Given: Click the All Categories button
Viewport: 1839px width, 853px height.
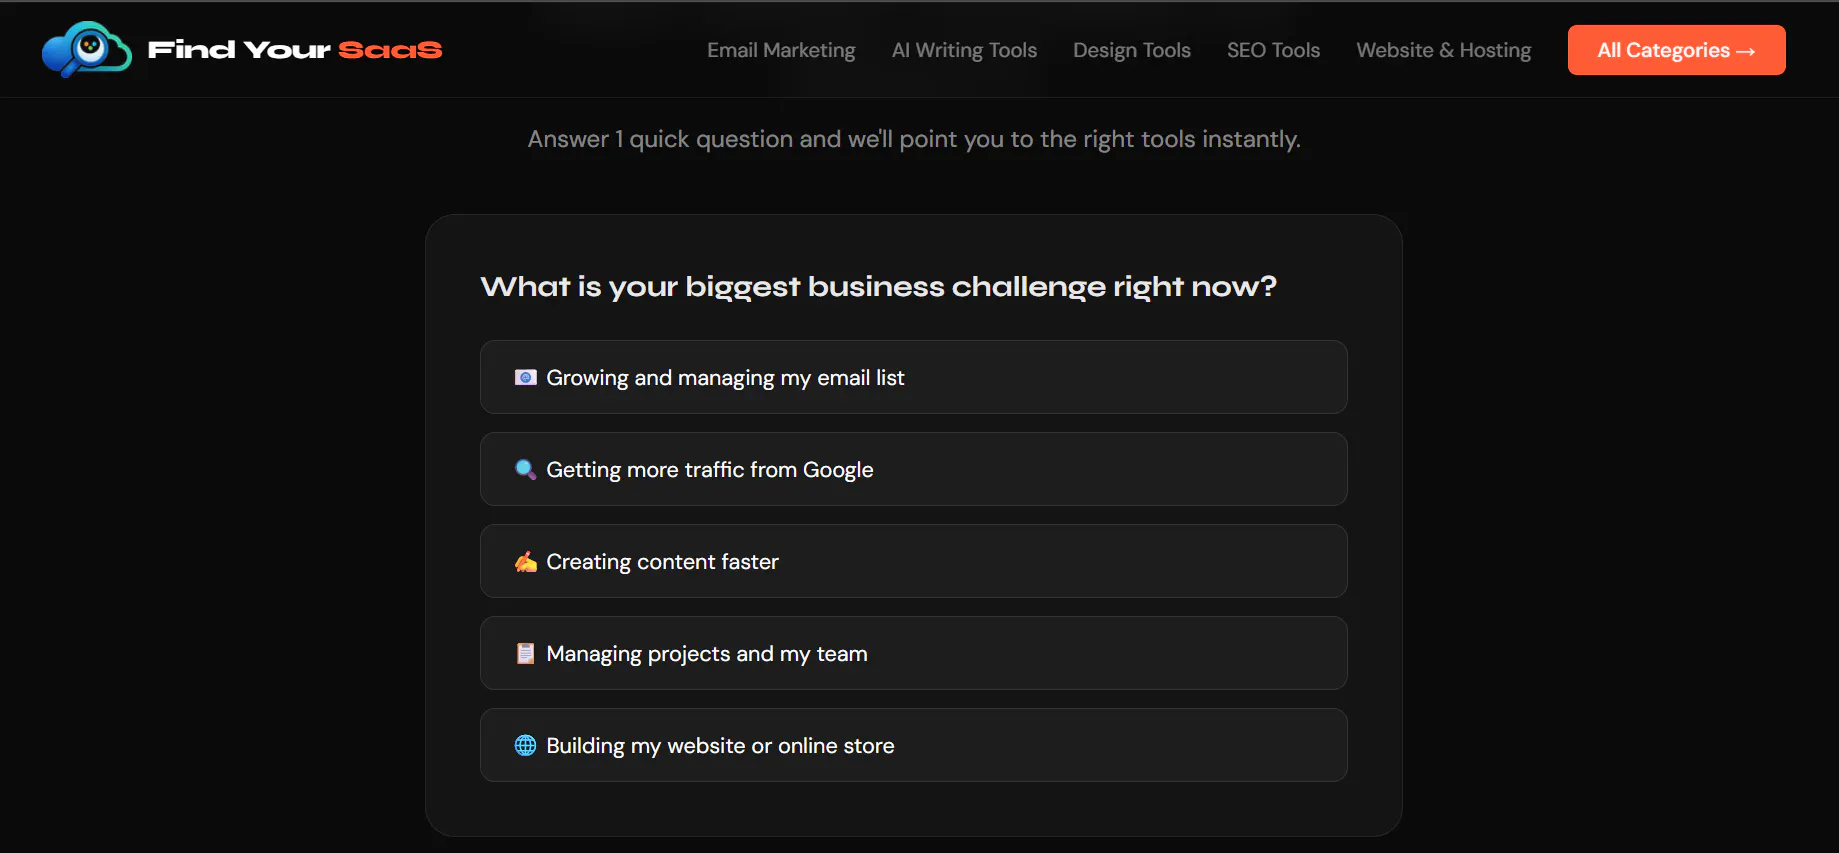Looking at the screenshot, I should click(x=1677, y=50).
